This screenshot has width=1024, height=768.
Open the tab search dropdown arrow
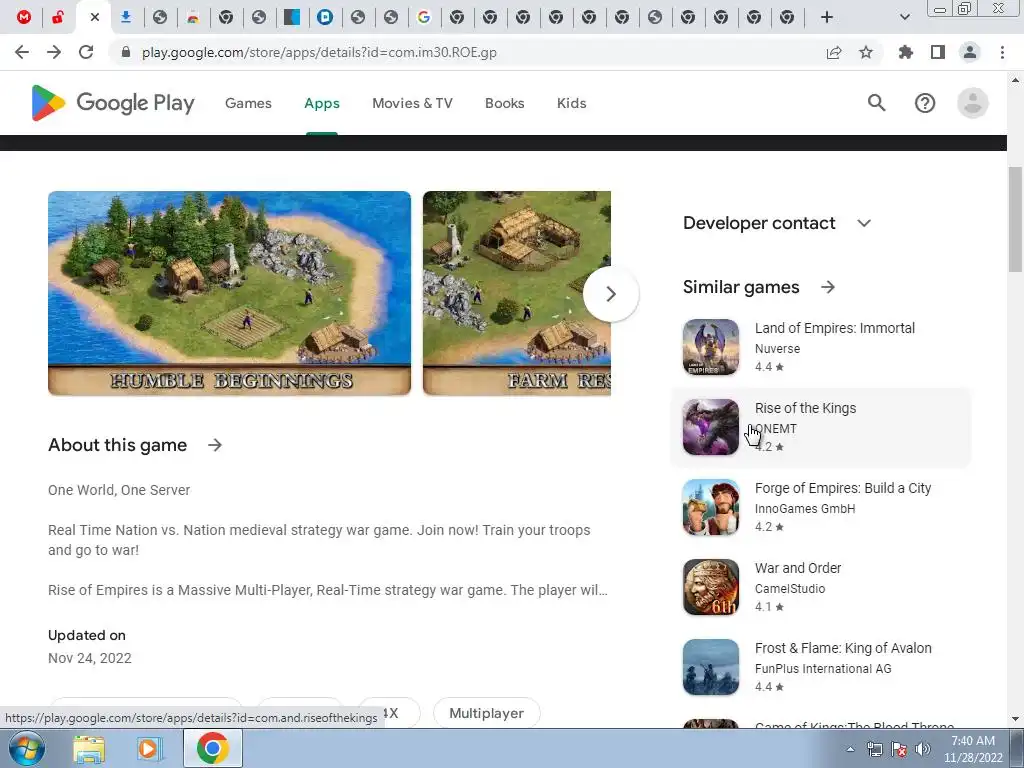[x=904, y=17]
